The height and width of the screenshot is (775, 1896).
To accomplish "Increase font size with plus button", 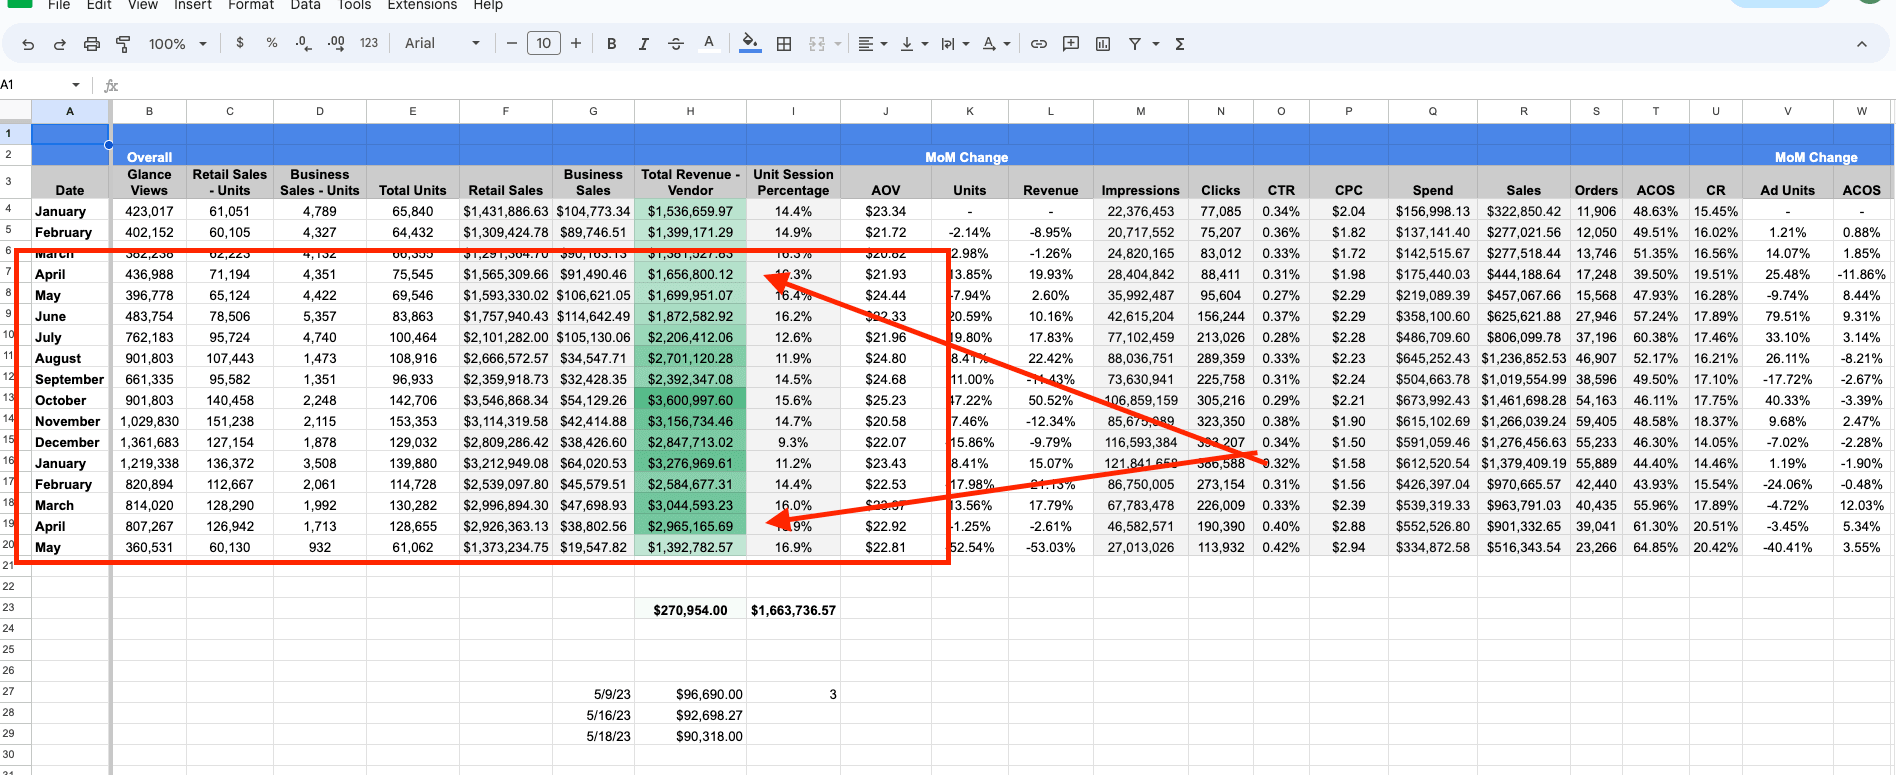I will (x=576, y=43).
